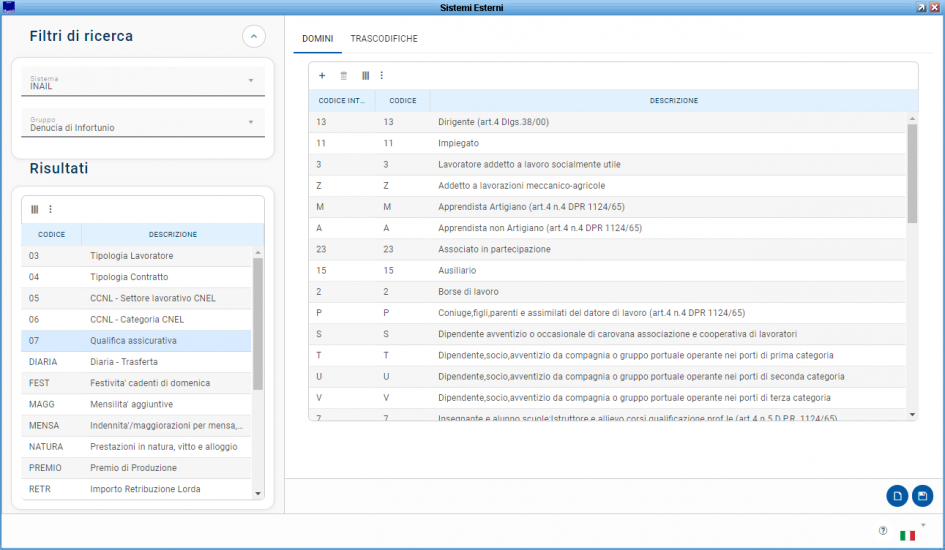Click the Italian flag language icon
The image size is (945, 550).
pyautogui.click(x=908, y=535)
